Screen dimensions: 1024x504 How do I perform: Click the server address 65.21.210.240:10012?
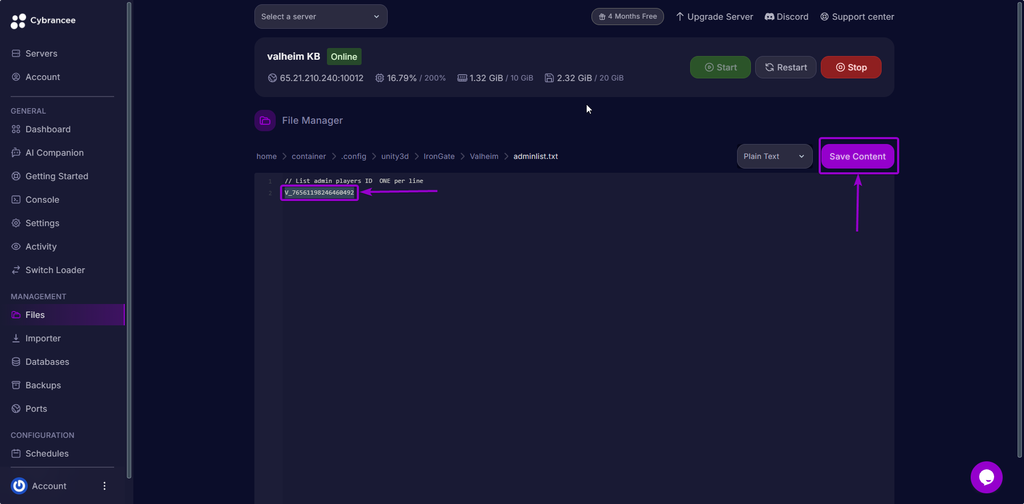(x=321, y=78)
